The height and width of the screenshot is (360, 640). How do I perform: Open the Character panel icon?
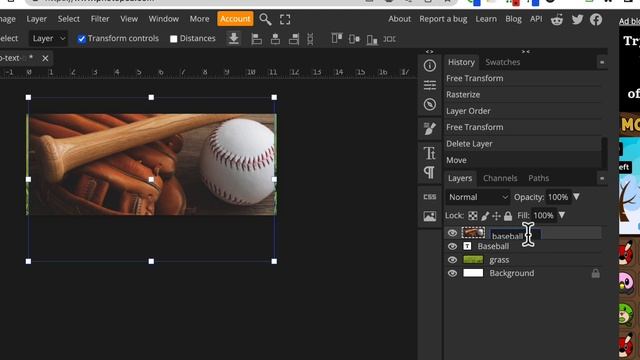(x=429, y=153)
